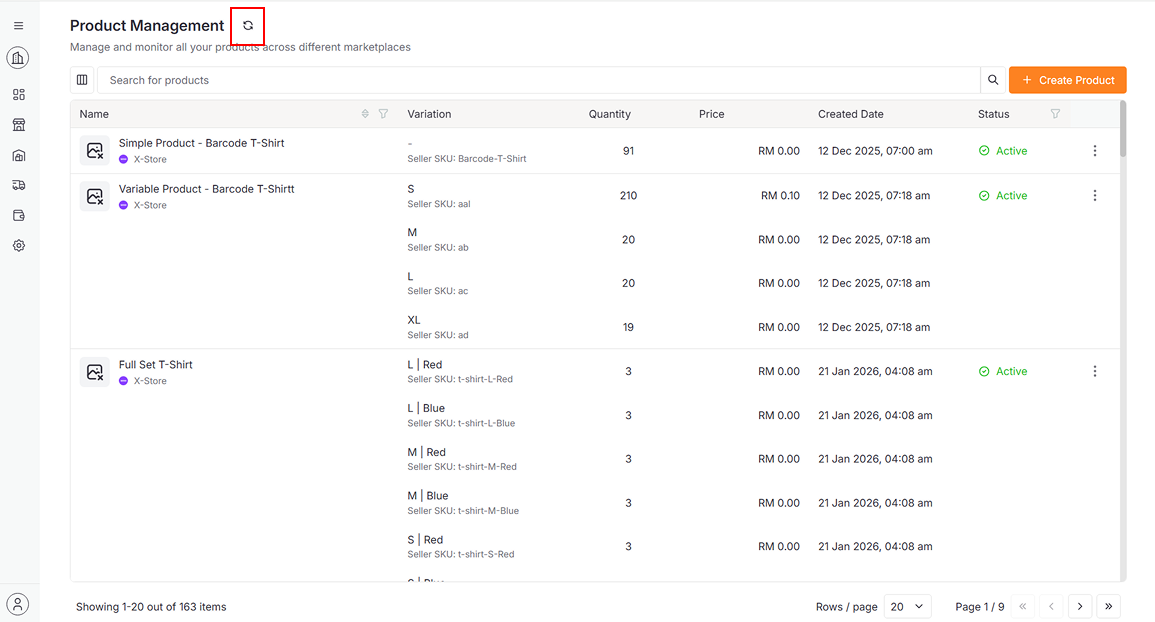Click the Create Product button
The height and width of the screenshot is (622, 1155).
tap(1067, 80)
